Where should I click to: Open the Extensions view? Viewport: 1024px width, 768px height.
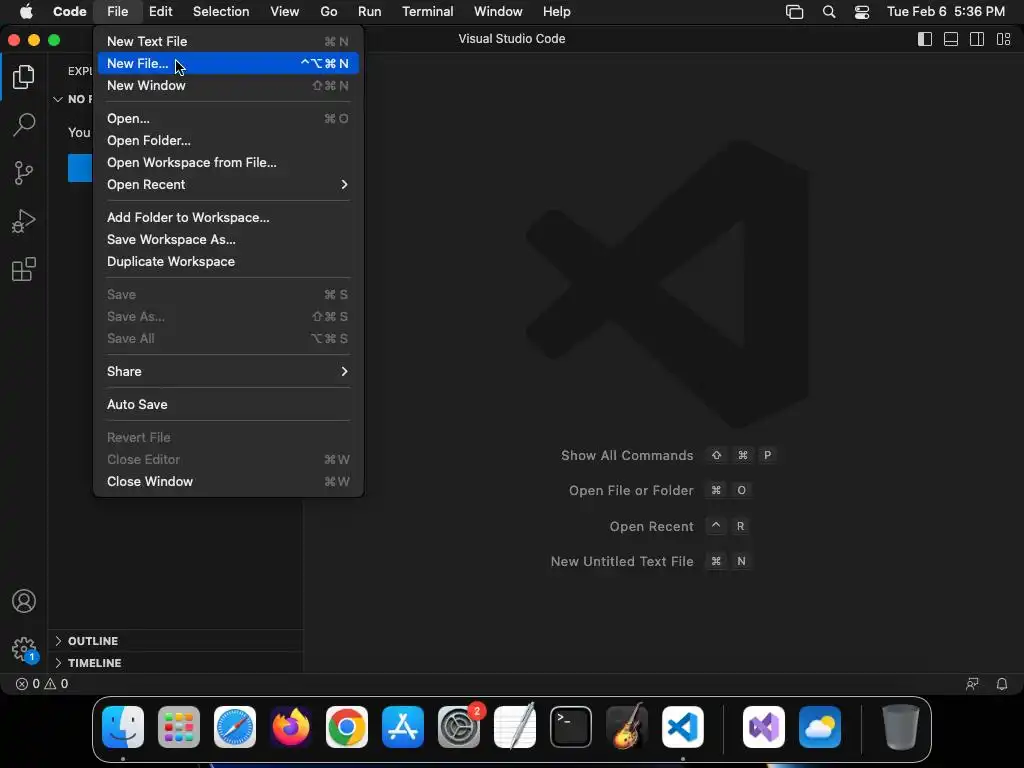click(x=24, y=269)
